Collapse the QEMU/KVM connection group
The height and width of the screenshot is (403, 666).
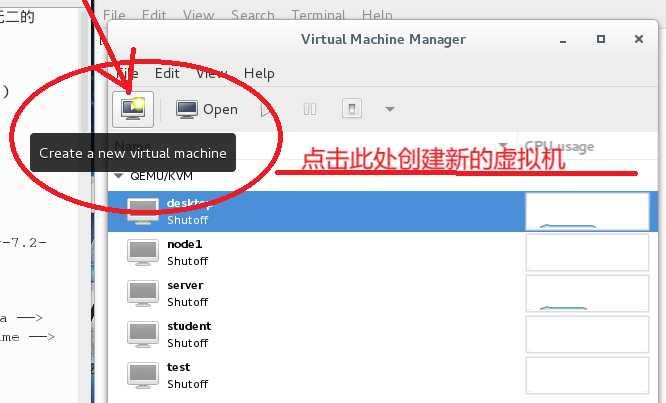(119, 176)
